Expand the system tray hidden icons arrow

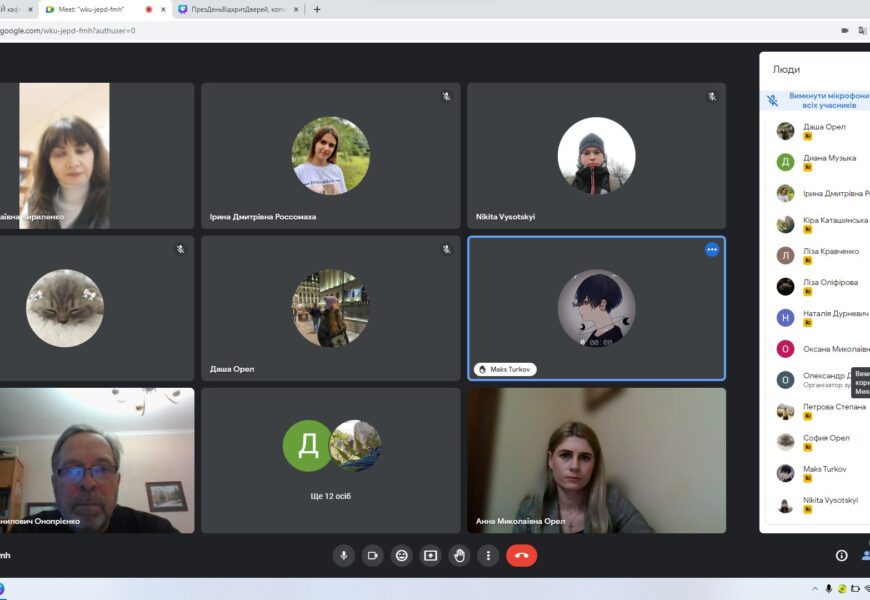tap(815, 589)
